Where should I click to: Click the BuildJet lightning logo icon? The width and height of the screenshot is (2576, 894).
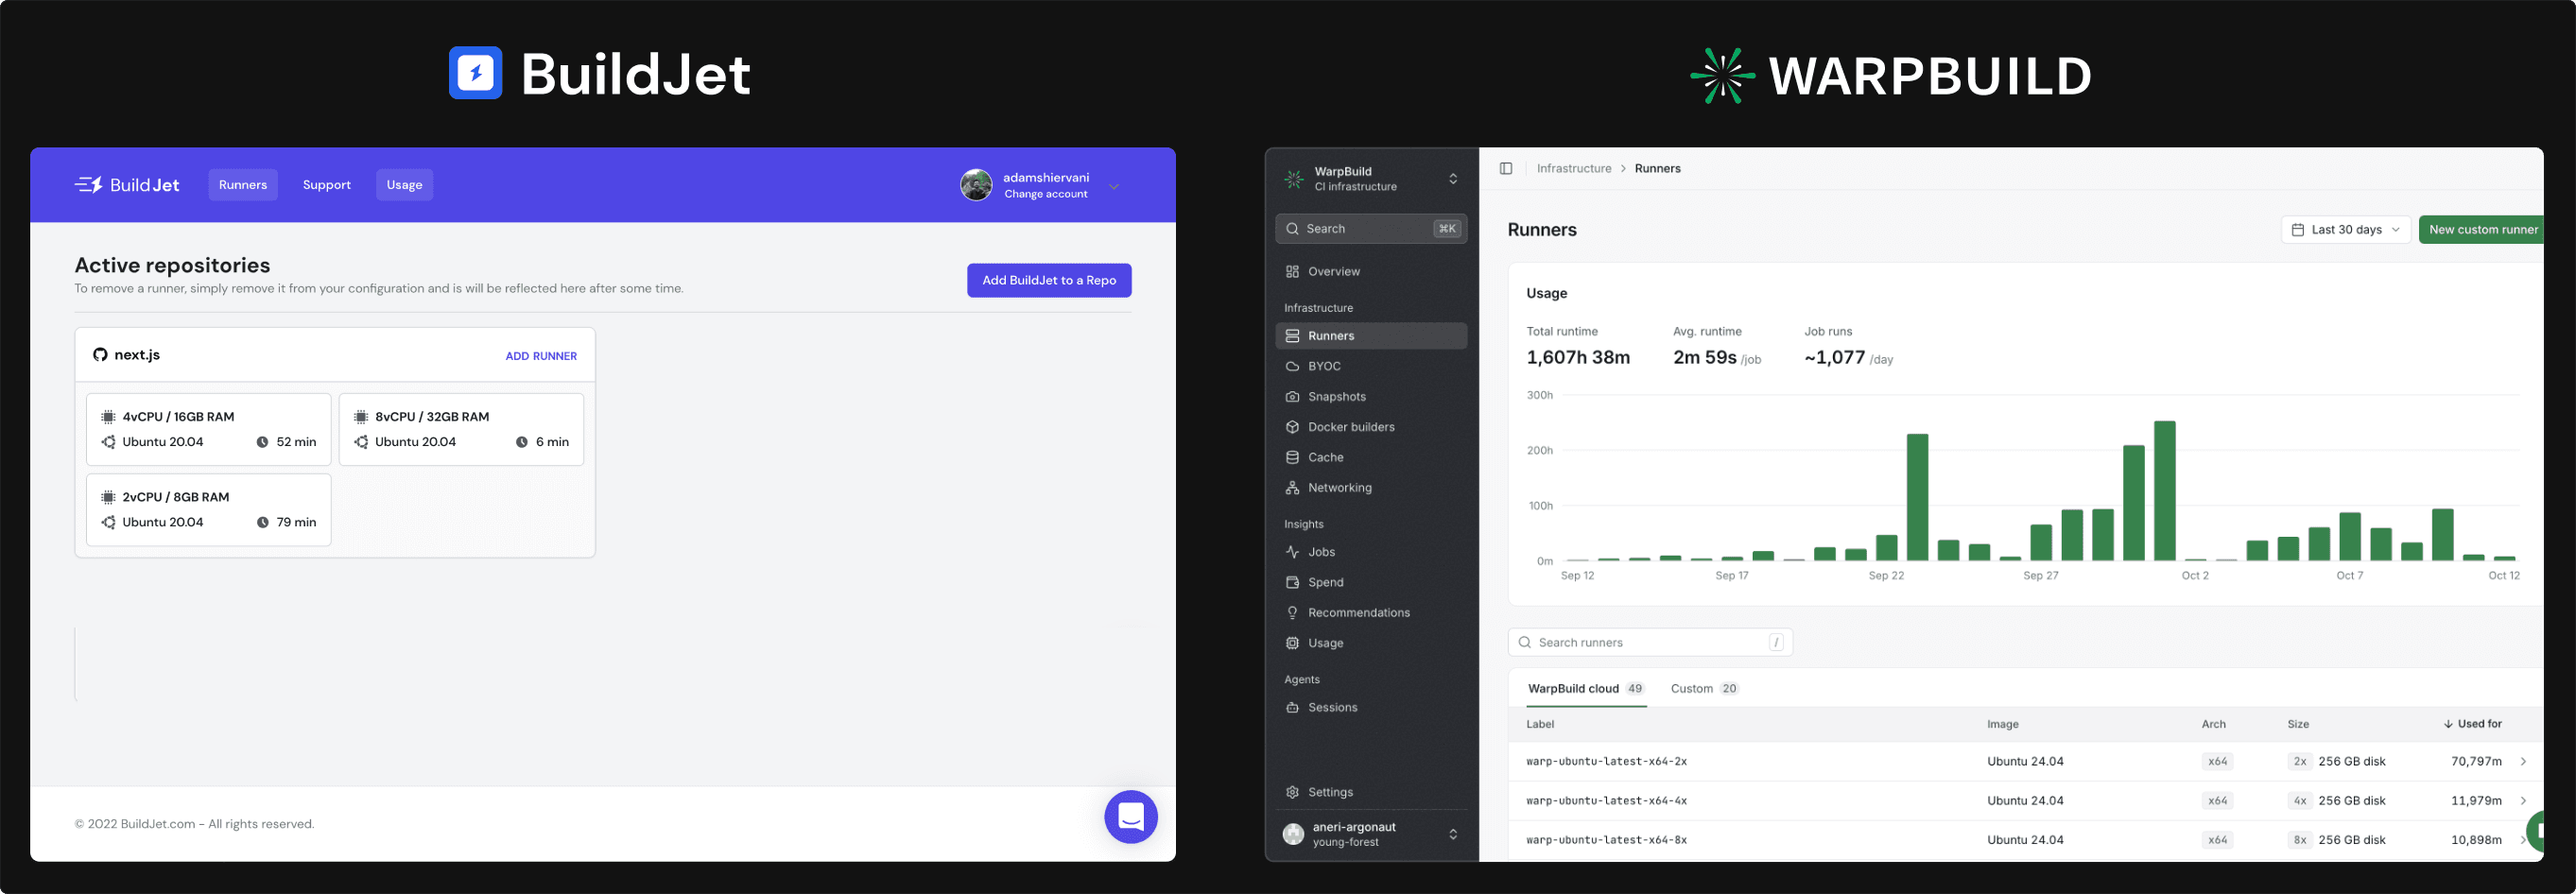tap(475, 73)
